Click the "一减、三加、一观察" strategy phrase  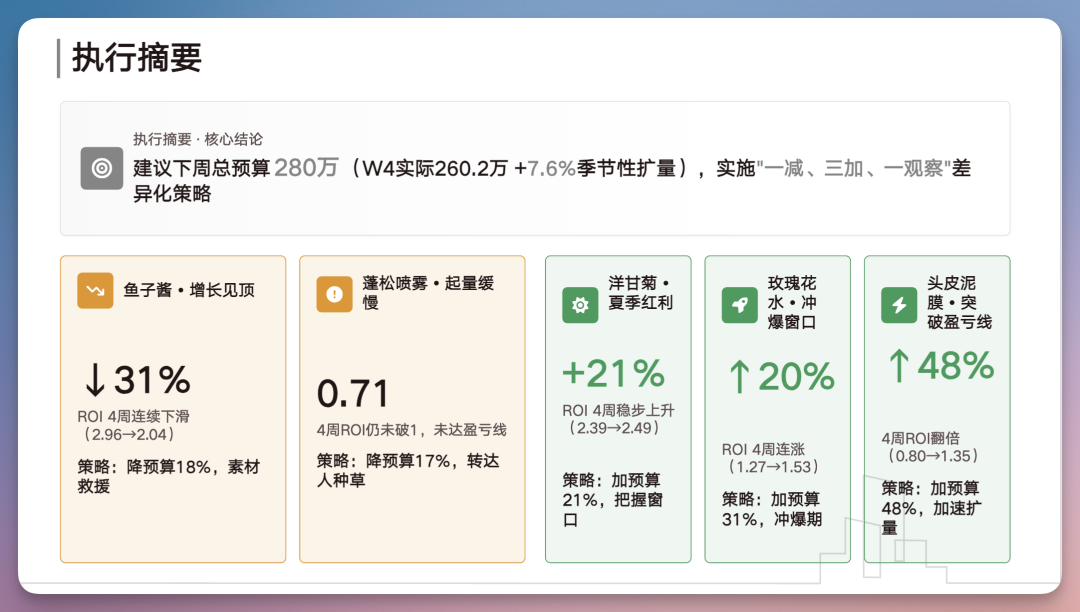coord(854,168)
